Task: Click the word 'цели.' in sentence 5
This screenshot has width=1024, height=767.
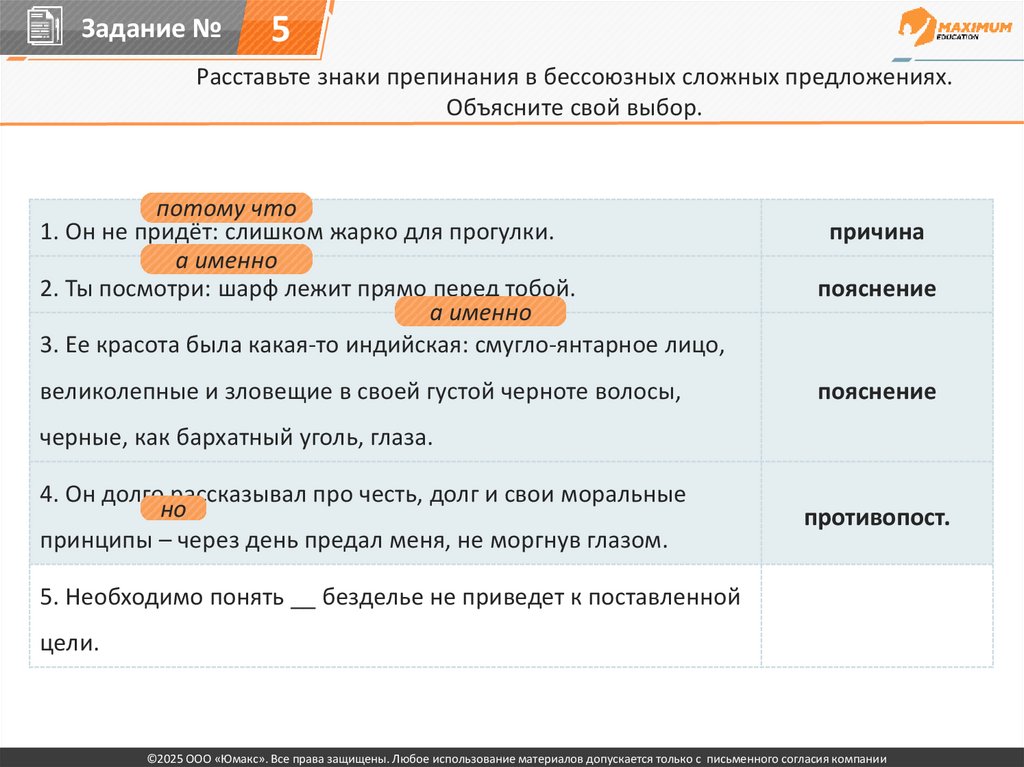Action: pos(69,644)
